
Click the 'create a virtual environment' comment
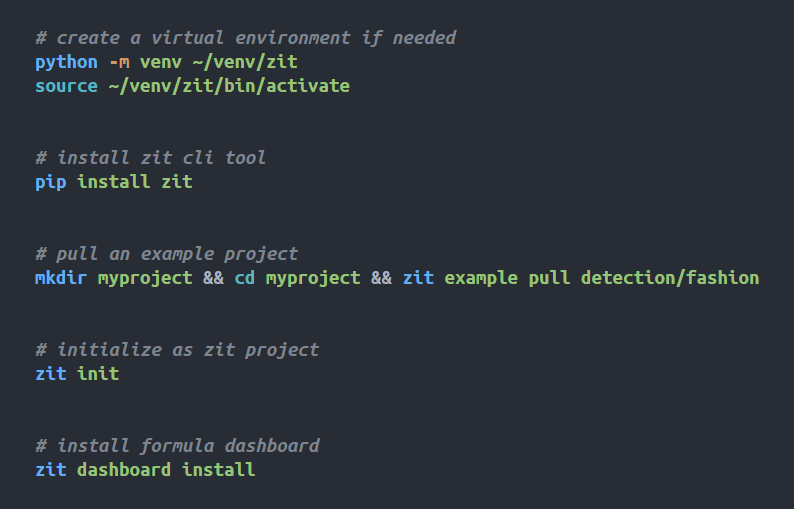[x=246, y=38]
